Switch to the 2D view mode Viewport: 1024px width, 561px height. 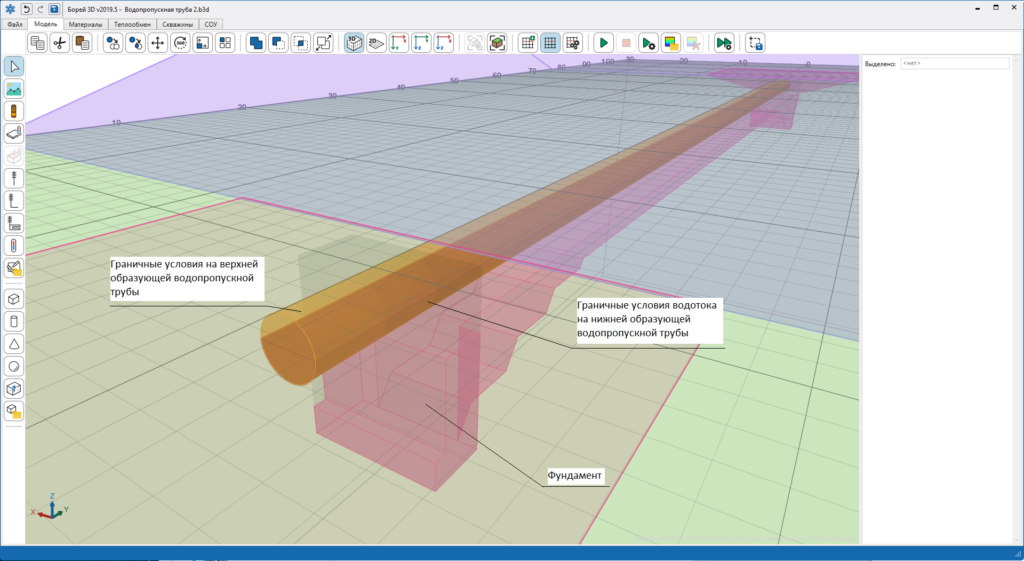(x=376, y=43)
